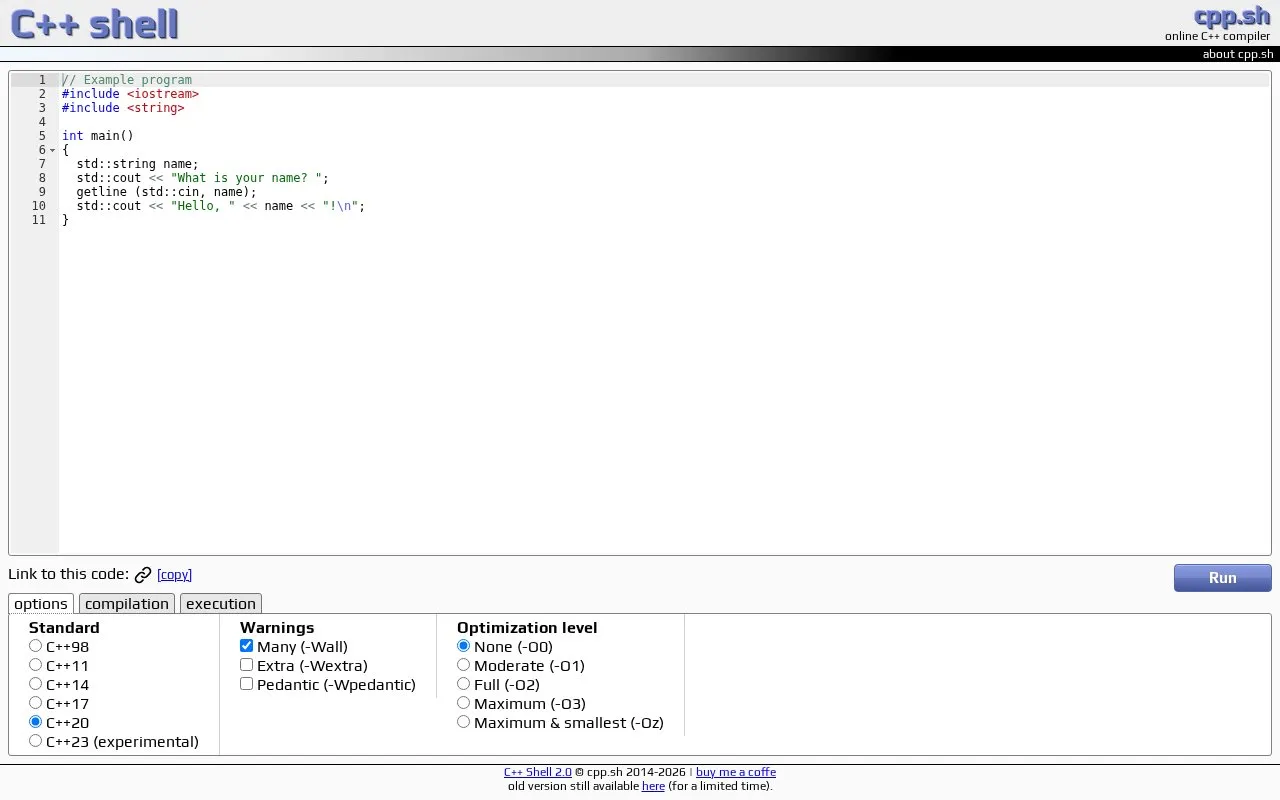Select None (-O0) optimization level
The image size is (1280, 800).
tap(464, 646)
